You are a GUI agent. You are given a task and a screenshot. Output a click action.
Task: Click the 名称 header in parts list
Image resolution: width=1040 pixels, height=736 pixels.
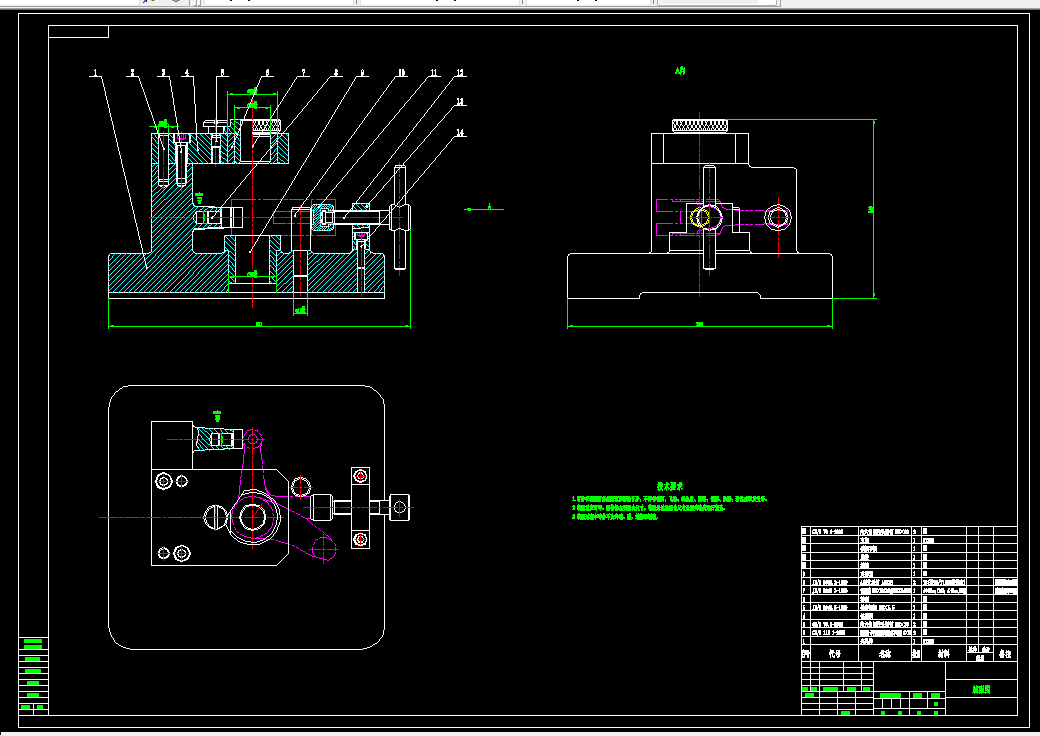point(885,654)
